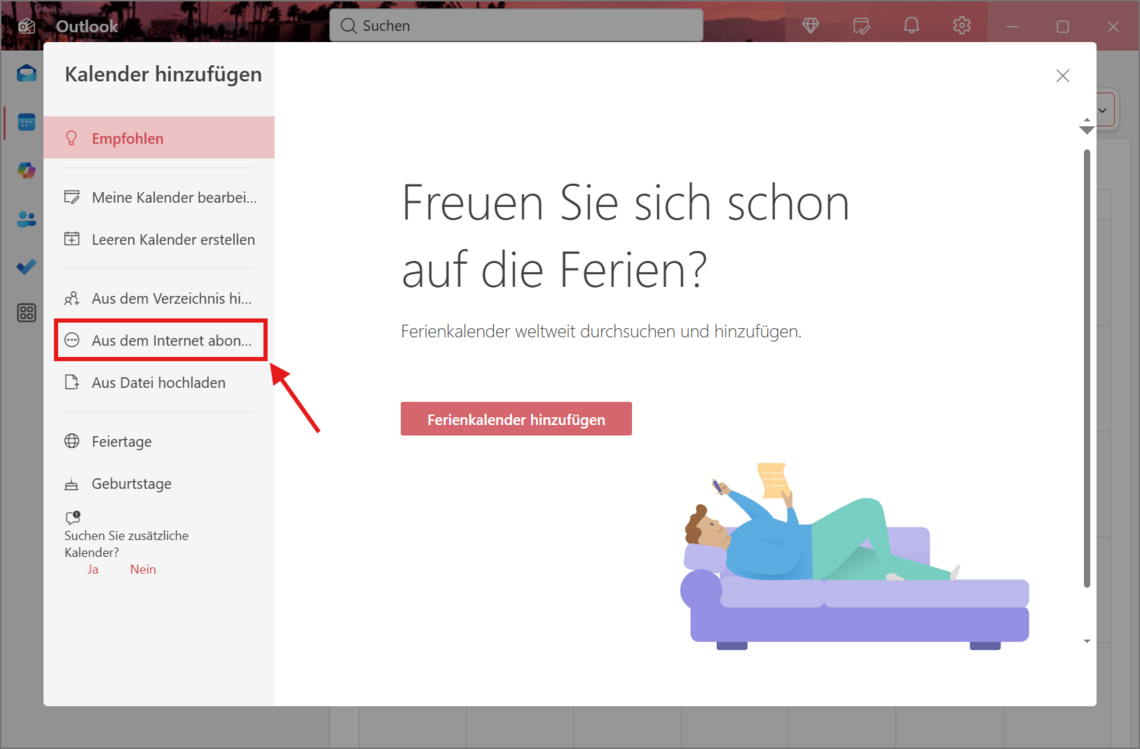Close the Kalender hinzufügen dialog
The image size is (1140, 749).
pos(1062,76)
